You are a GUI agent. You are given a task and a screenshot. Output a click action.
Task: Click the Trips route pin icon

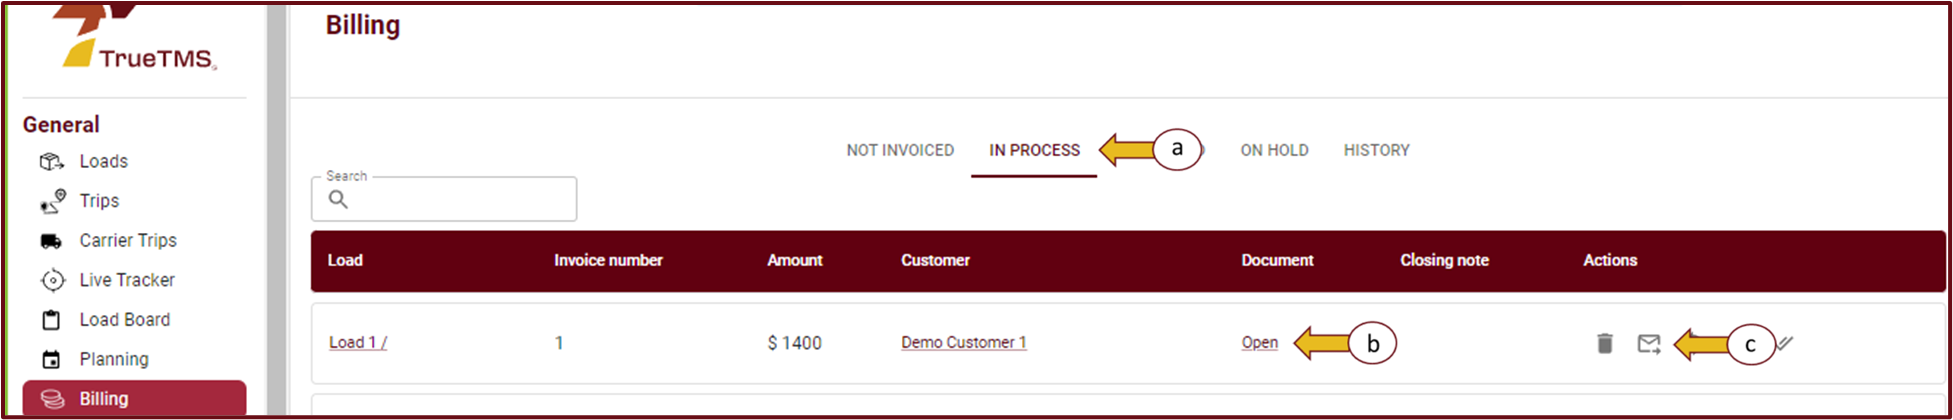click(52, 202)
